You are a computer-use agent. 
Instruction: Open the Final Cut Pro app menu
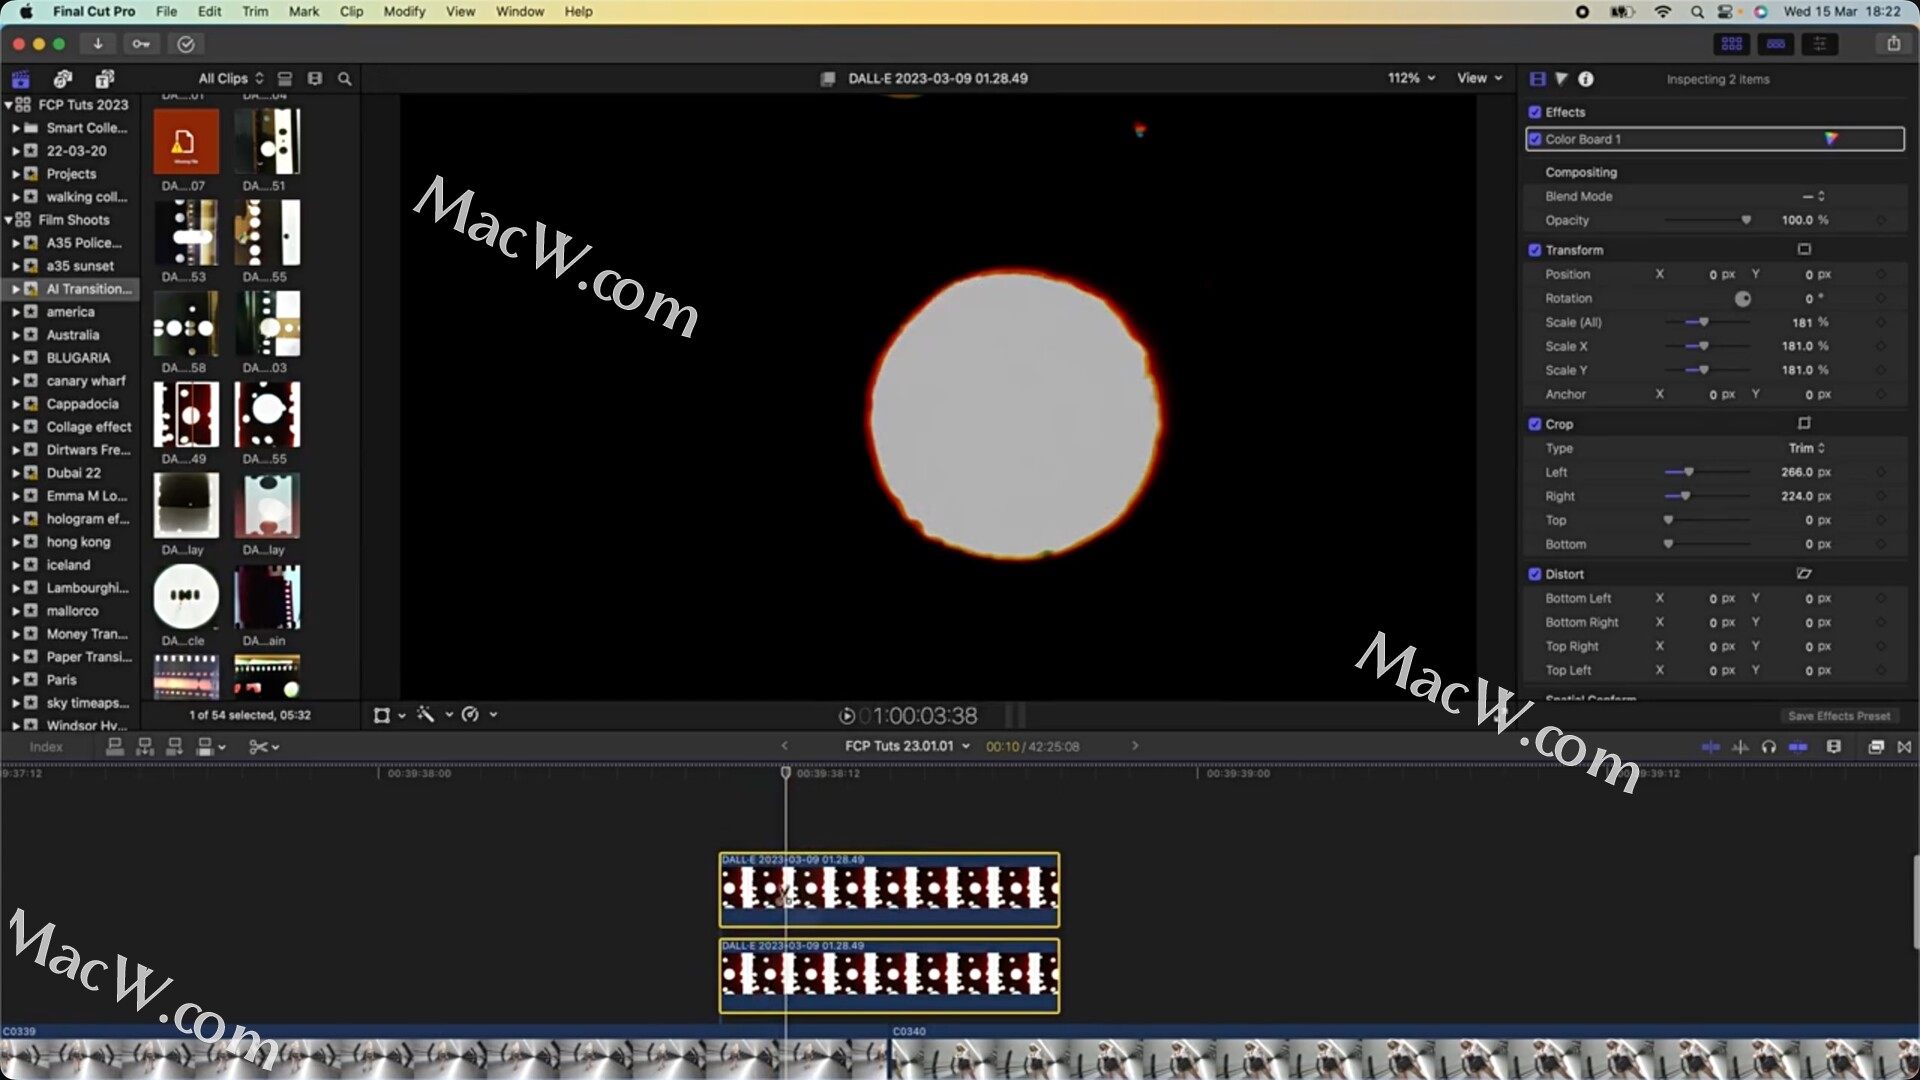(x=94, y=11)
